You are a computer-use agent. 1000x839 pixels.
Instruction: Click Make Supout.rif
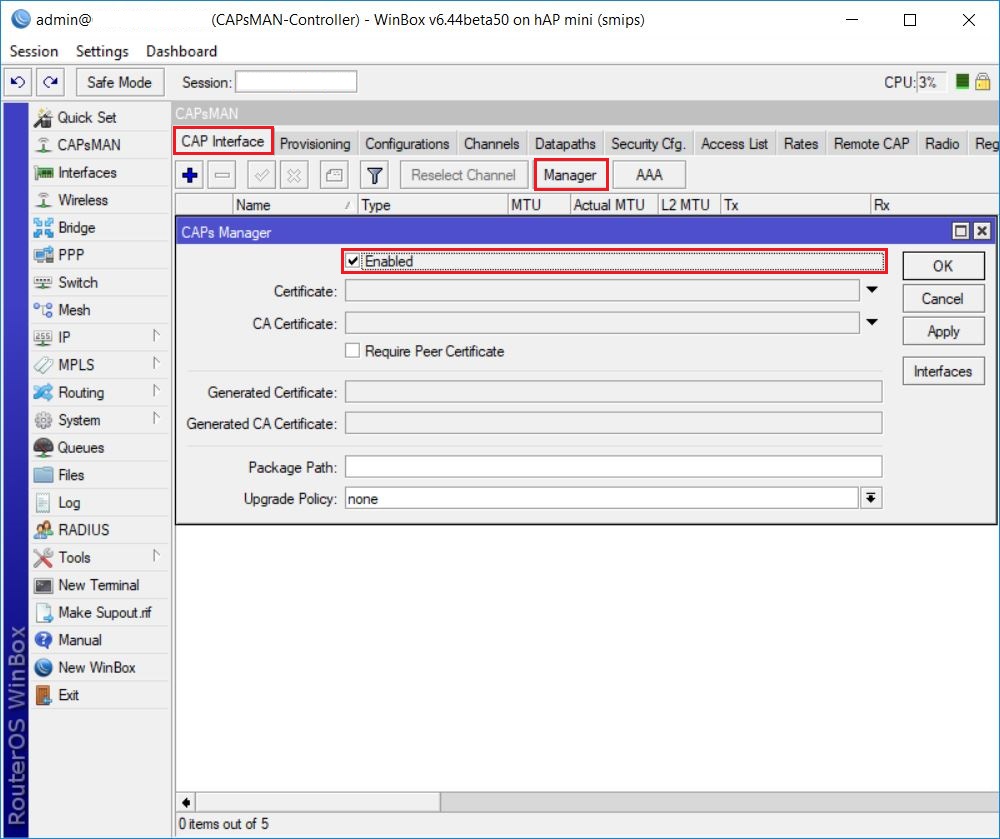pos(105,613)
